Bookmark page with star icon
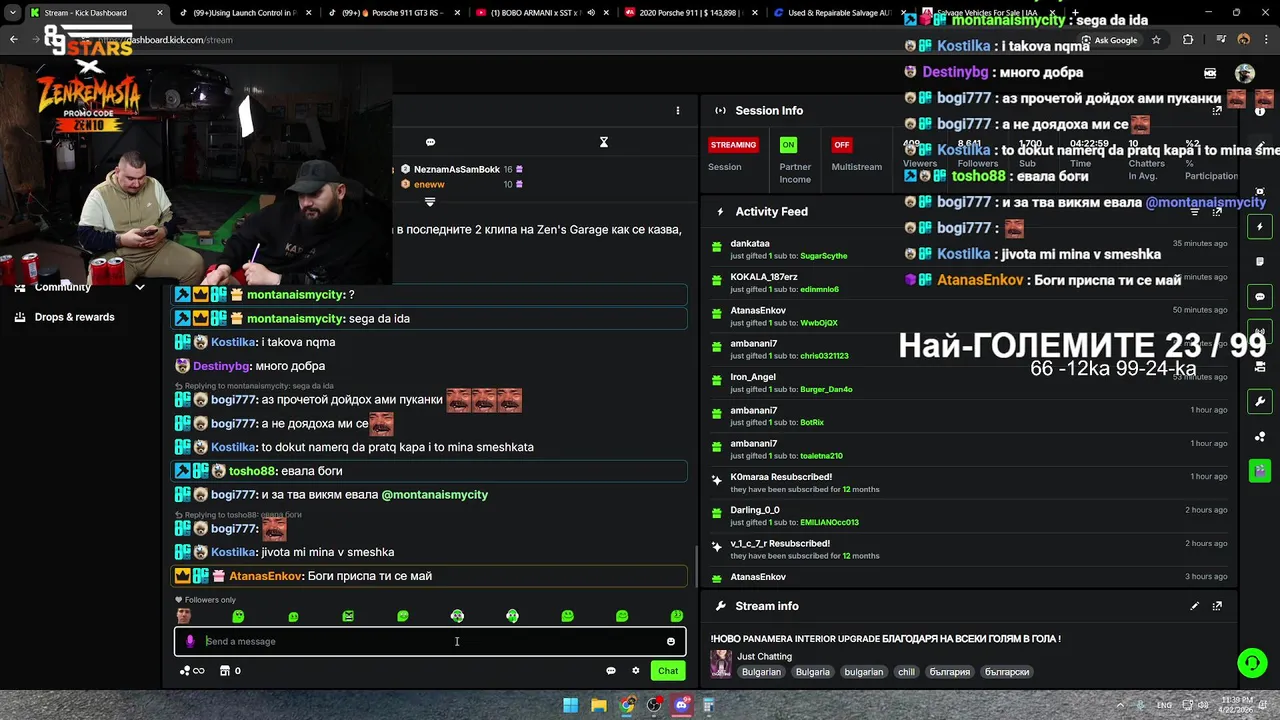This screenshot has width=1280, height=720. click(x=1156, y=40)
